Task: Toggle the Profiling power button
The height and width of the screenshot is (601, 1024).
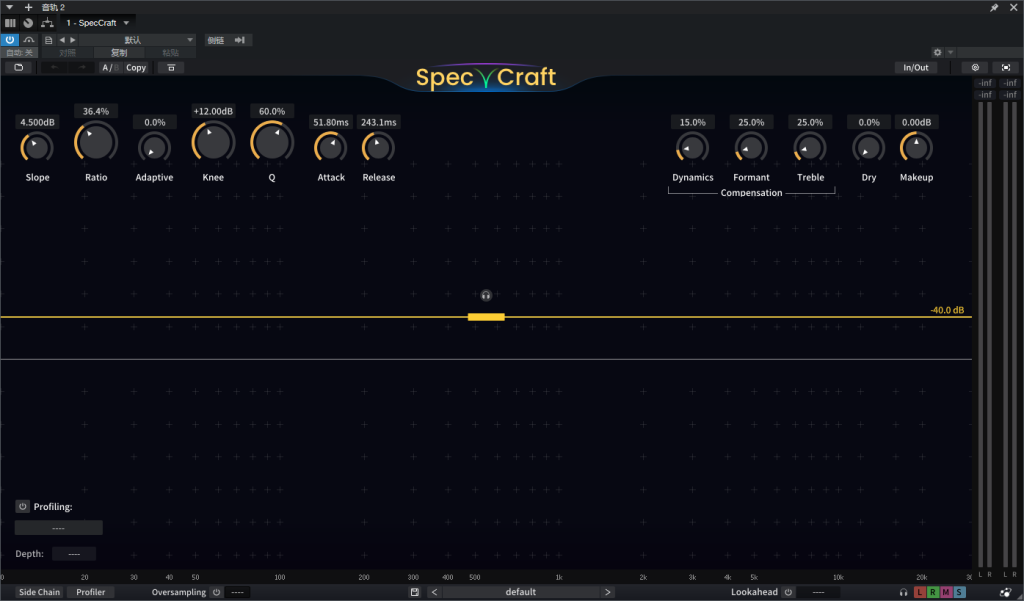Action: (x=23, y=506)
